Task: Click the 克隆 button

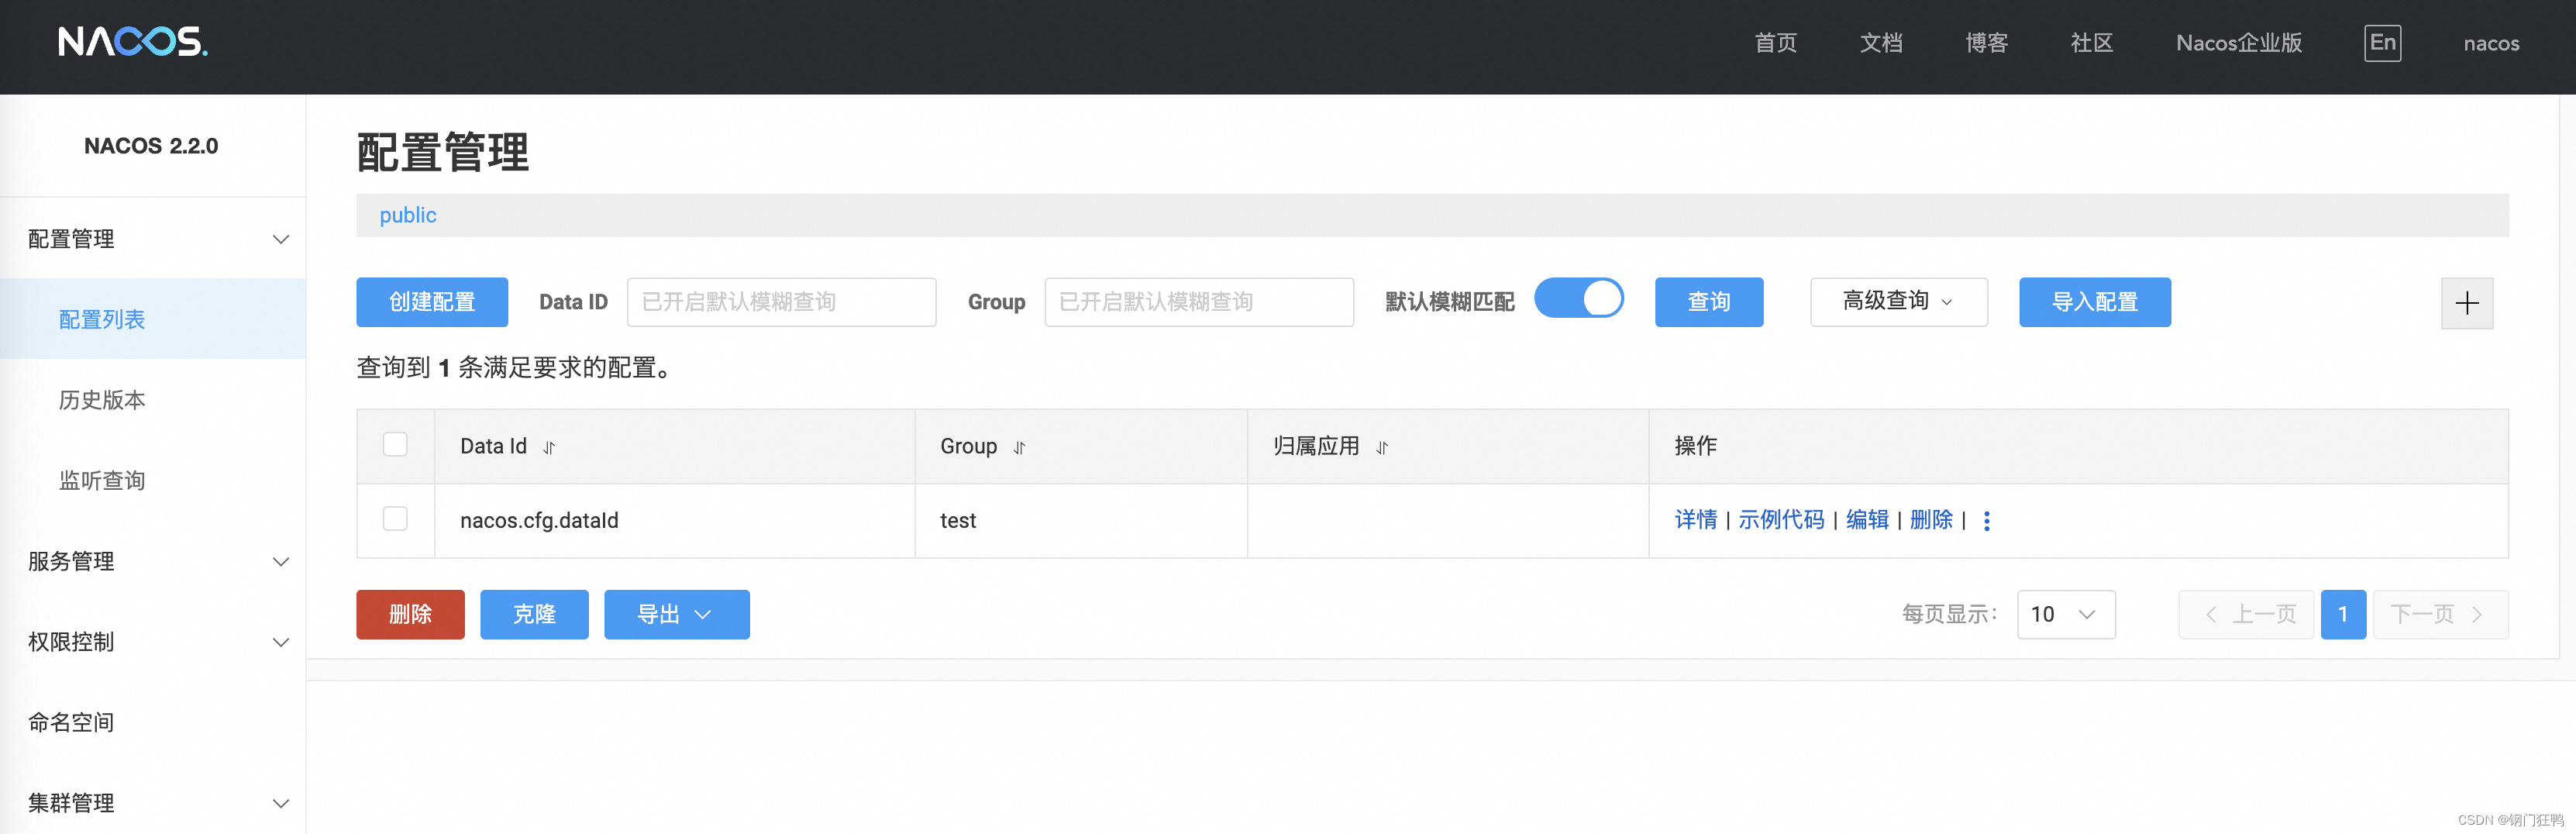Action: click(x=534, y=614)
